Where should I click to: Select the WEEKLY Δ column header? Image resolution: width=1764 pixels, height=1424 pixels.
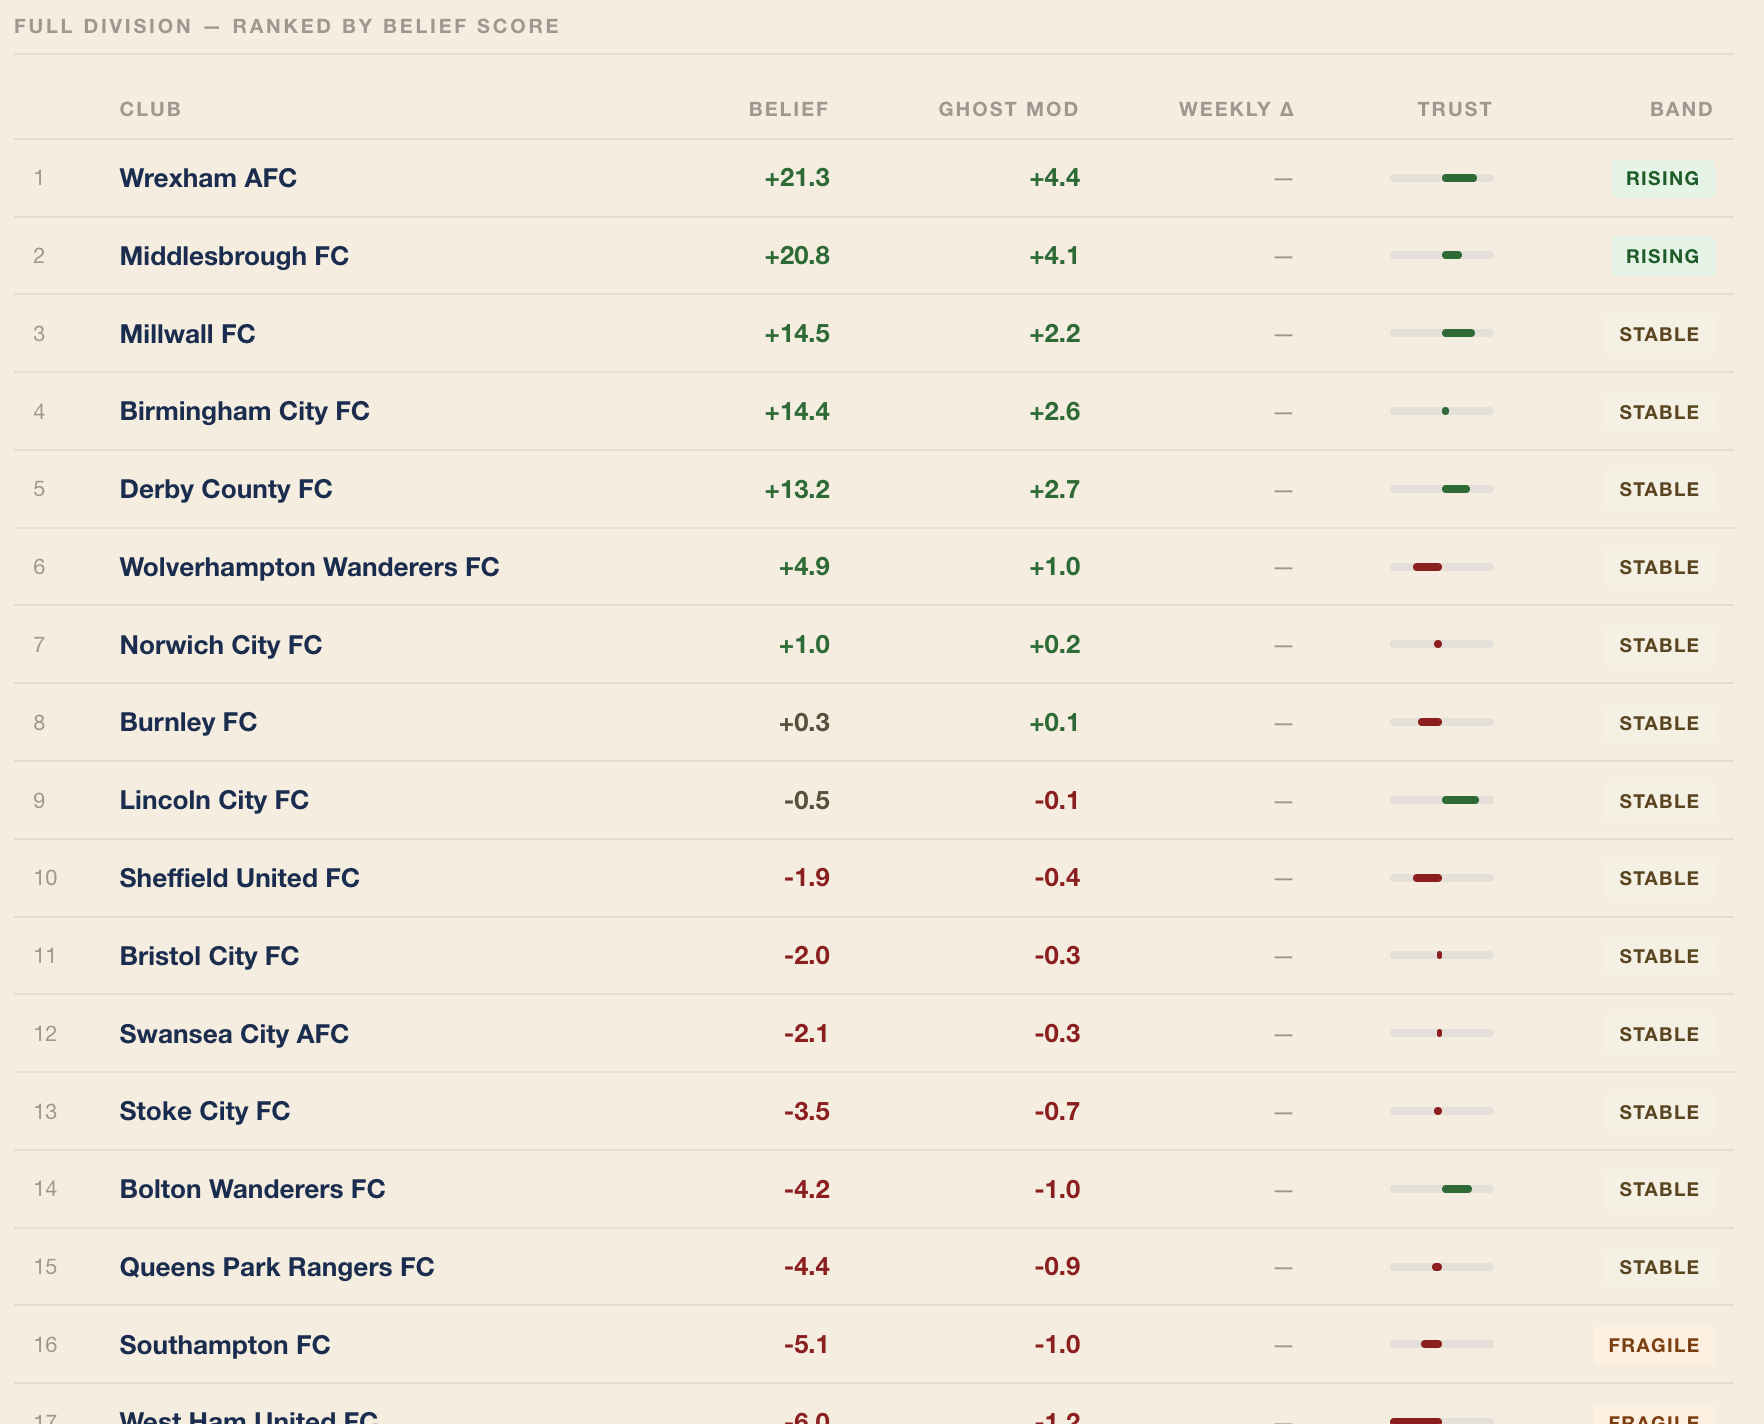[x=1236, y=109]
